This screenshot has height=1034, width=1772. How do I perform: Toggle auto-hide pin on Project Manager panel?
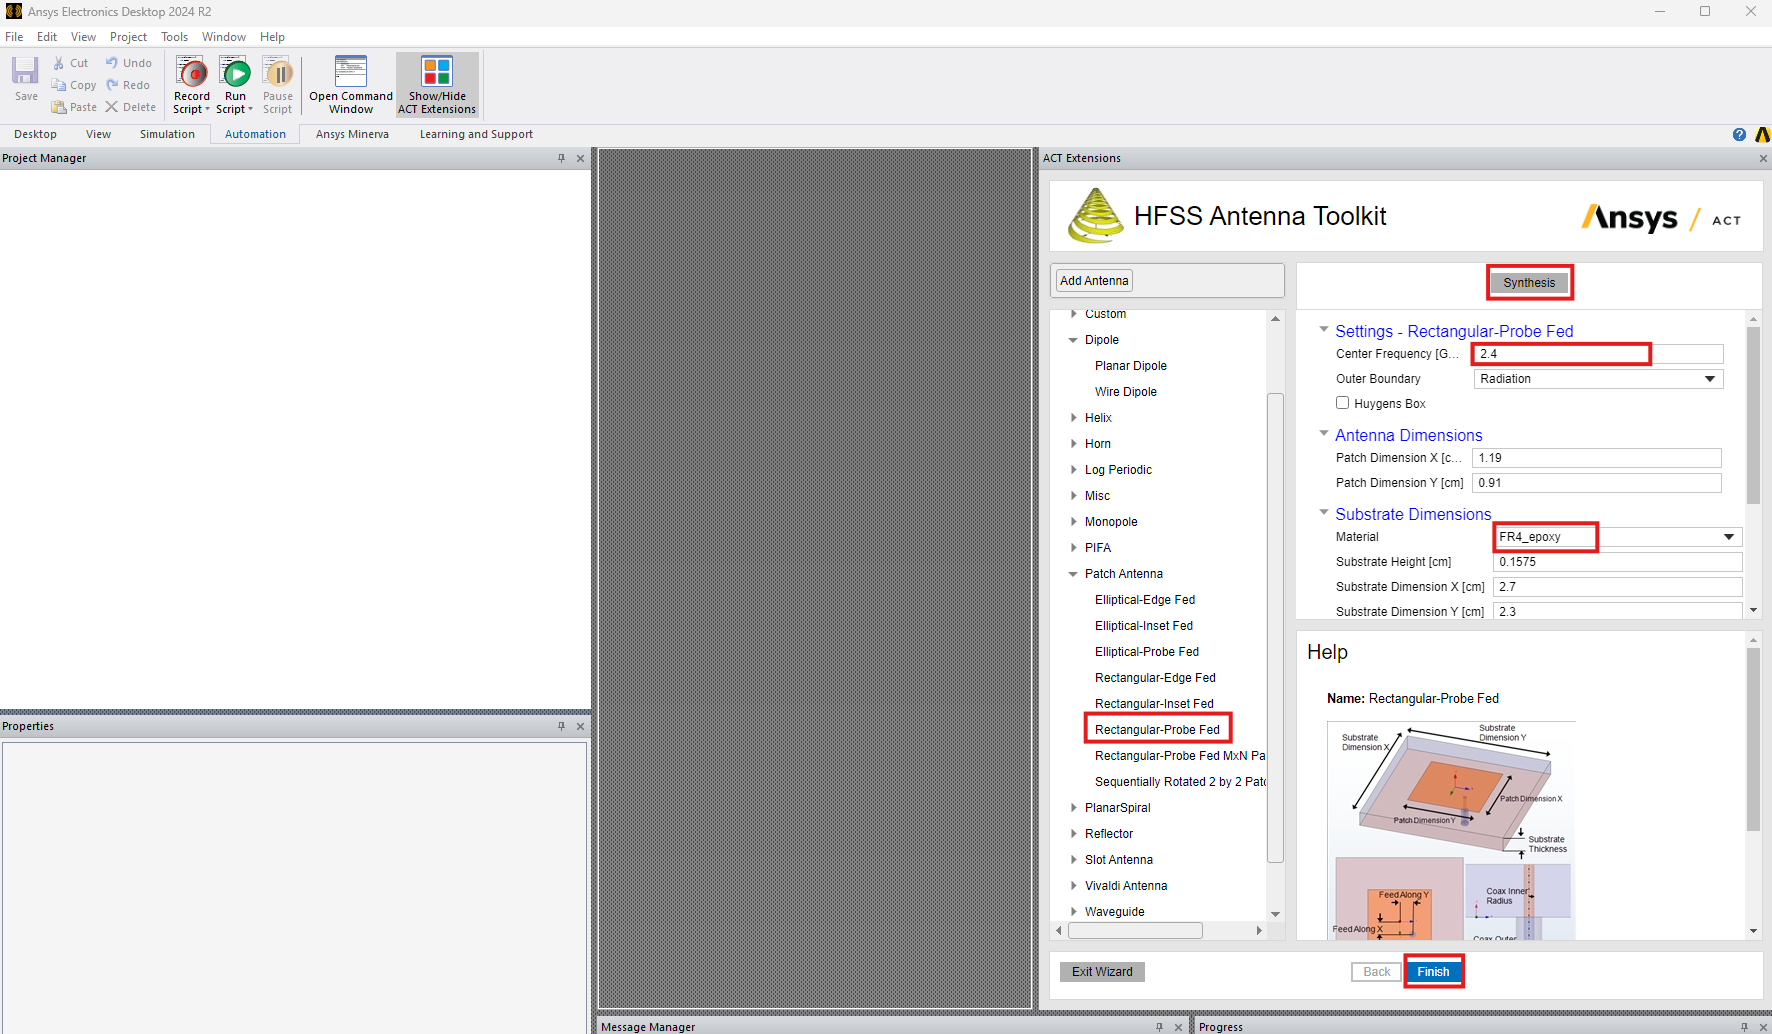tap(561, 157)
